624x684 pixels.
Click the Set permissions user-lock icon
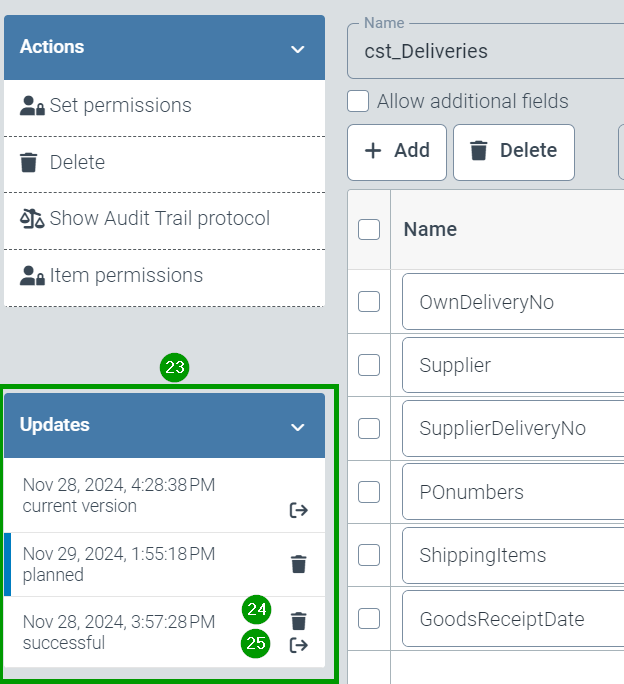[x=32, y=106]
